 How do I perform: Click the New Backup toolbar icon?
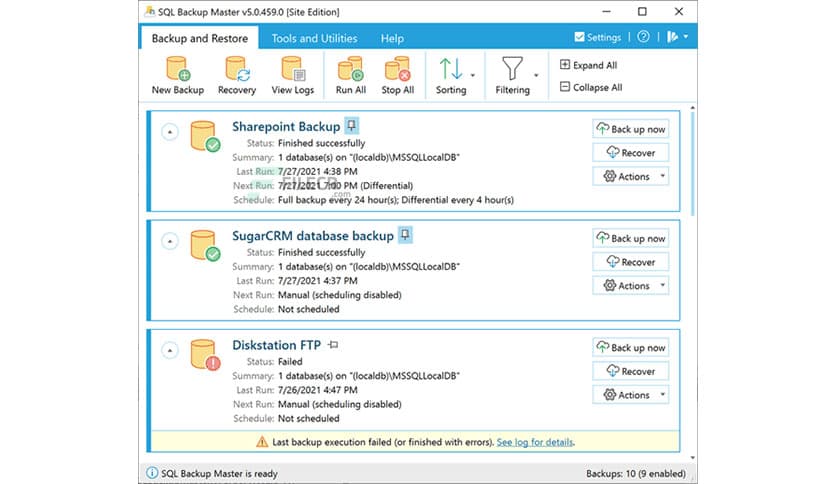click(x=178, y=69)
